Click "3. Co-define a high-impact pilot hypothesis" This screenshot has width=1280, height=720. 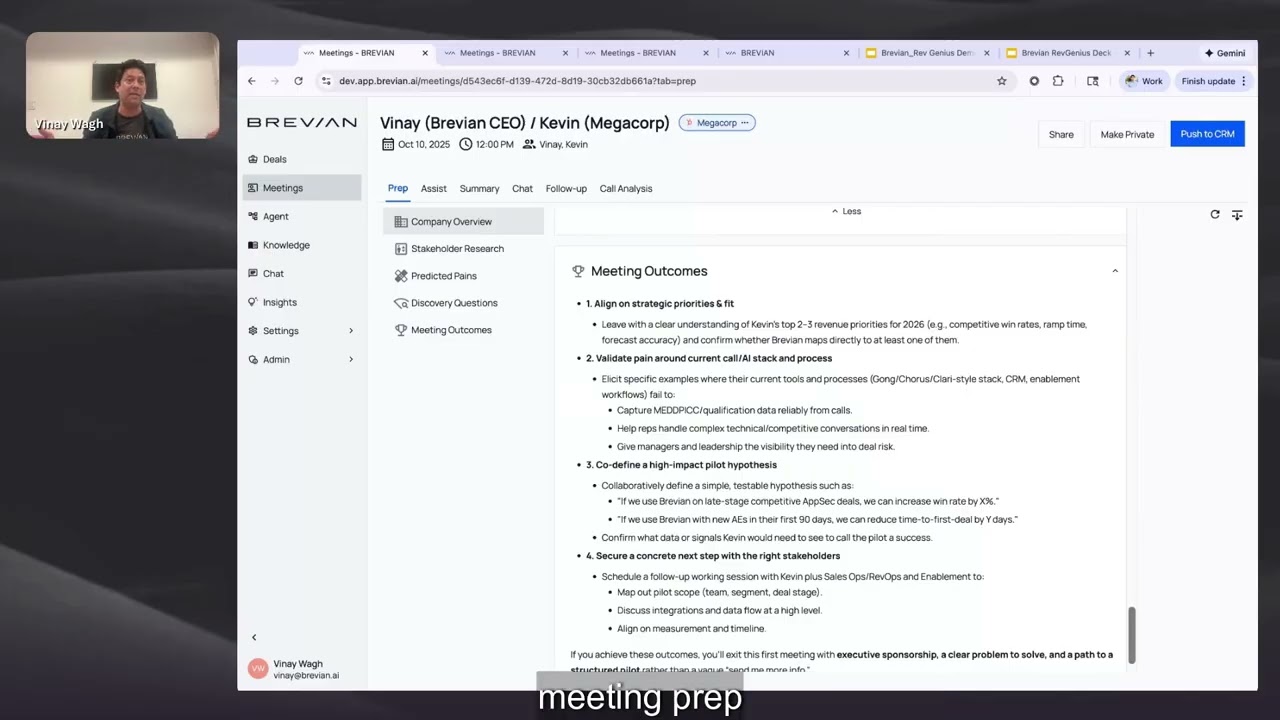tap(681, 465)
